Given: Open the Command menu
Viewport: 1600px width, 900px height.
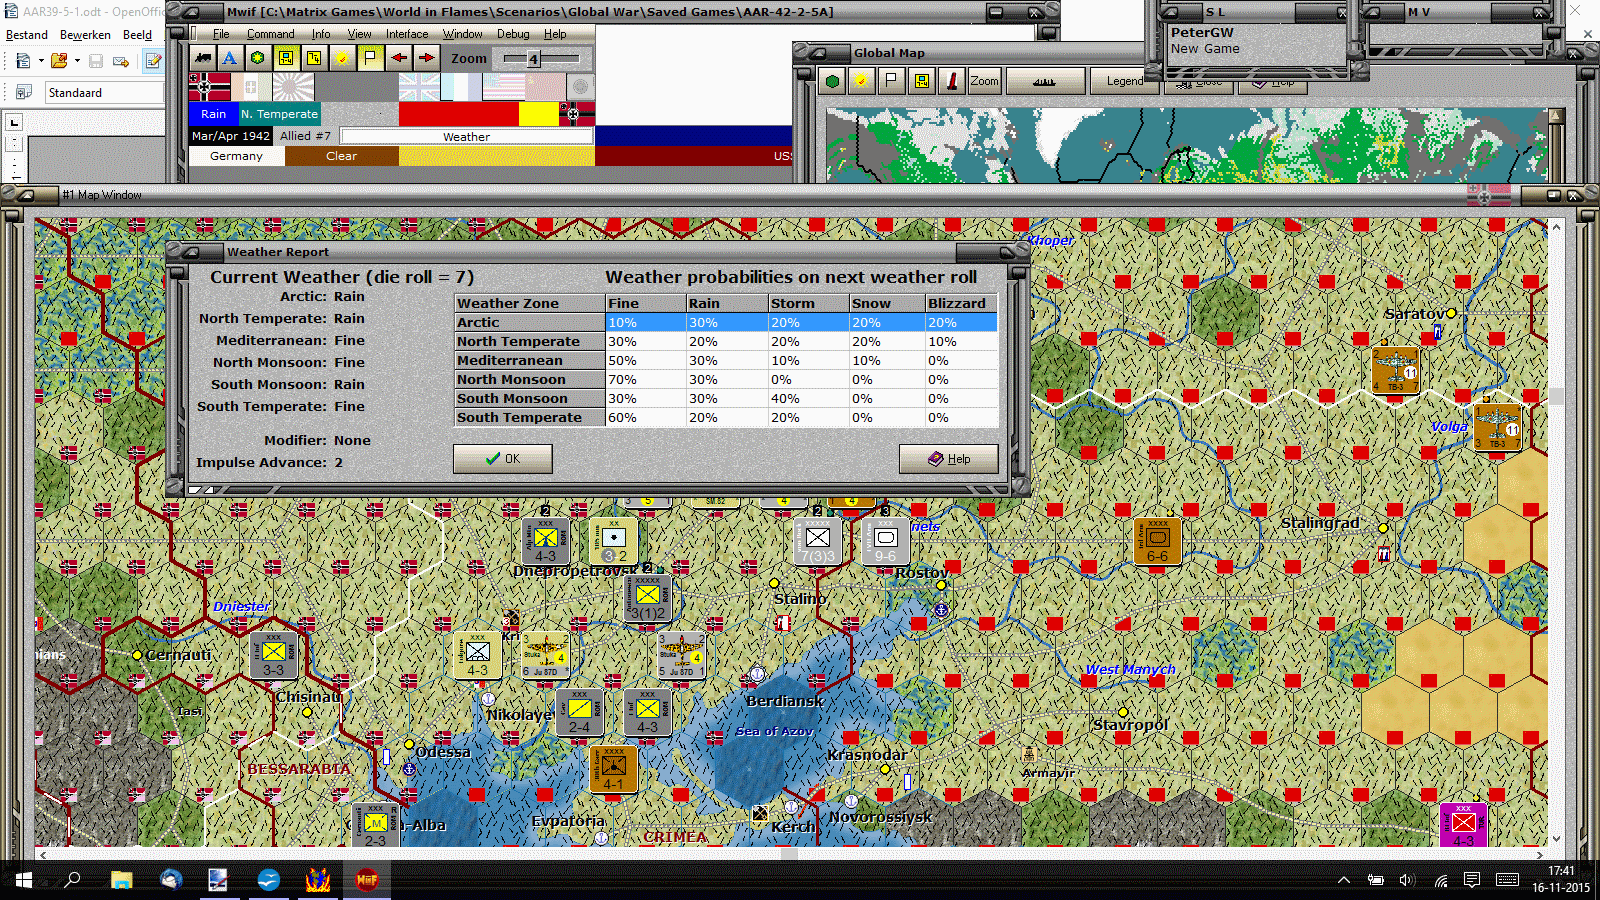Looking at the screenshot, I should [271, 34].
